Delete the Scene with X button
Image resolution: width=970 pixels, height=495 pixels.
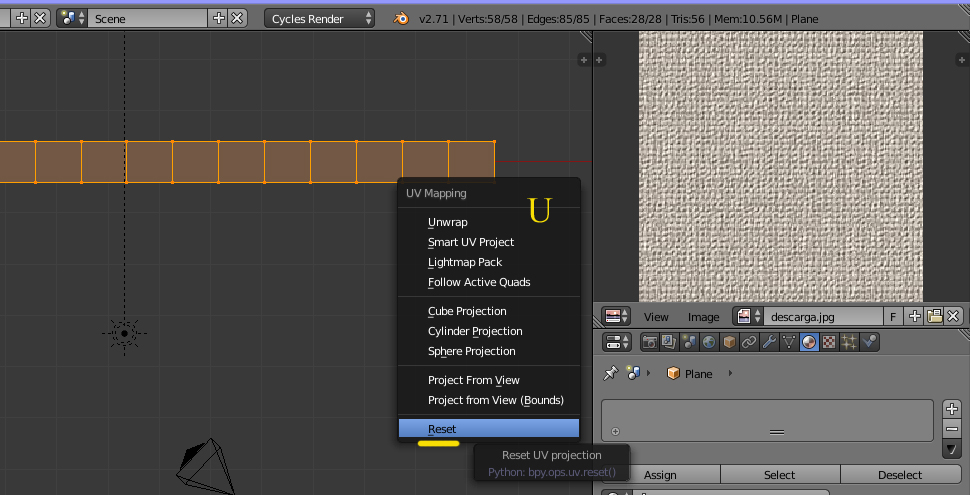point(237,19)
